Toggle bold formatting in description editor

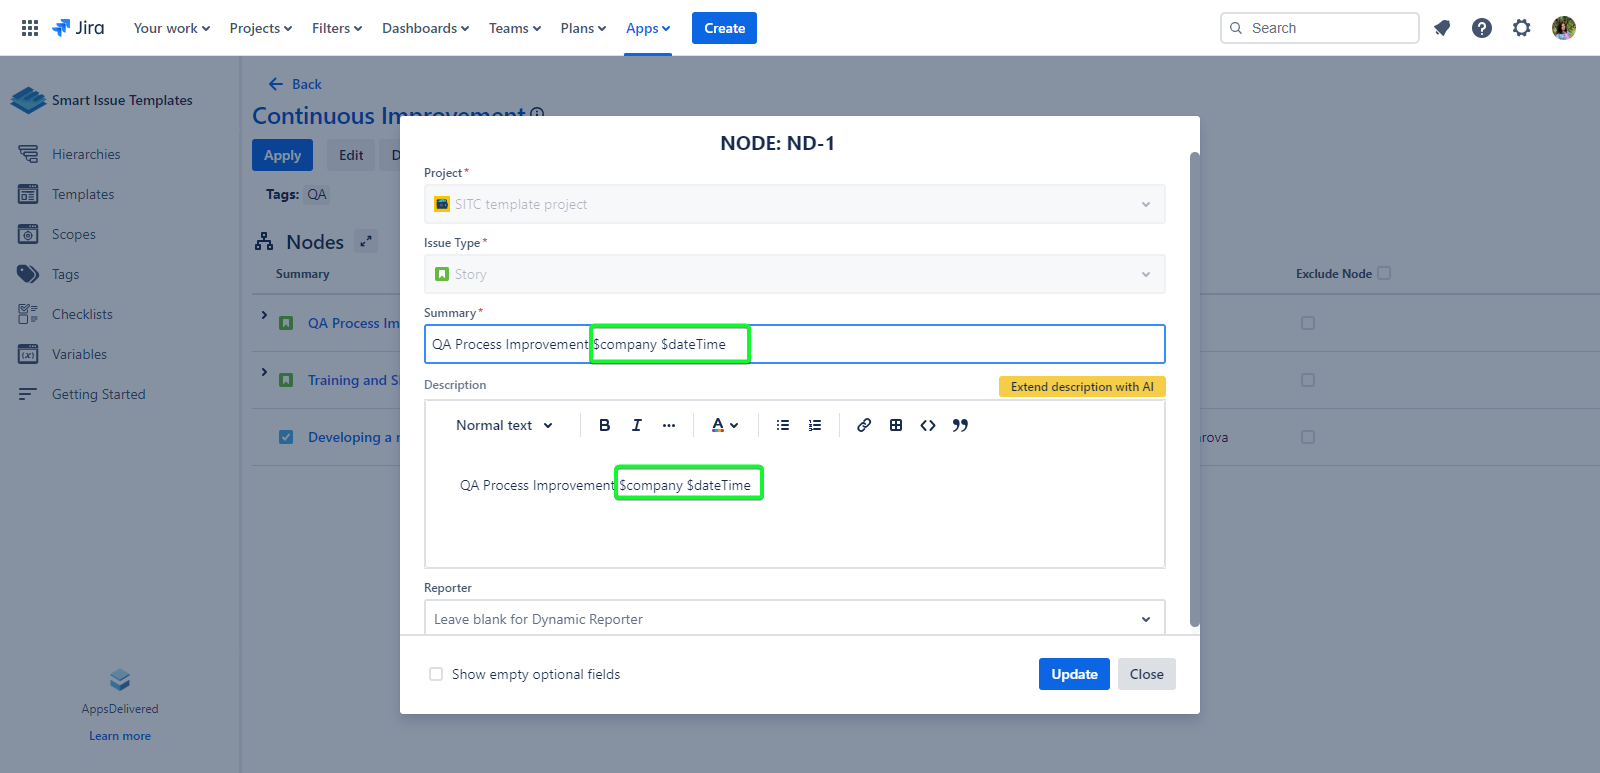coord(604,425)
